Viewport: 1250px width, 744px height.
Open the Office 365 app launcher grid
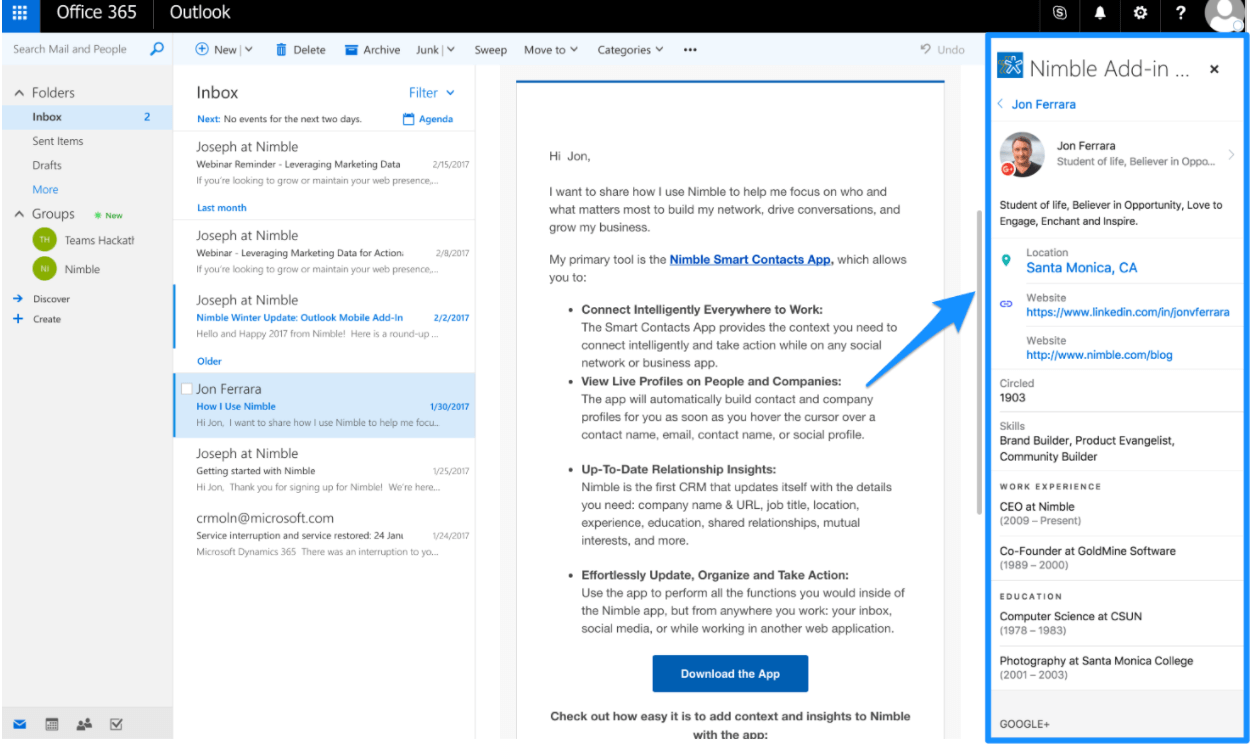[20, 13]
